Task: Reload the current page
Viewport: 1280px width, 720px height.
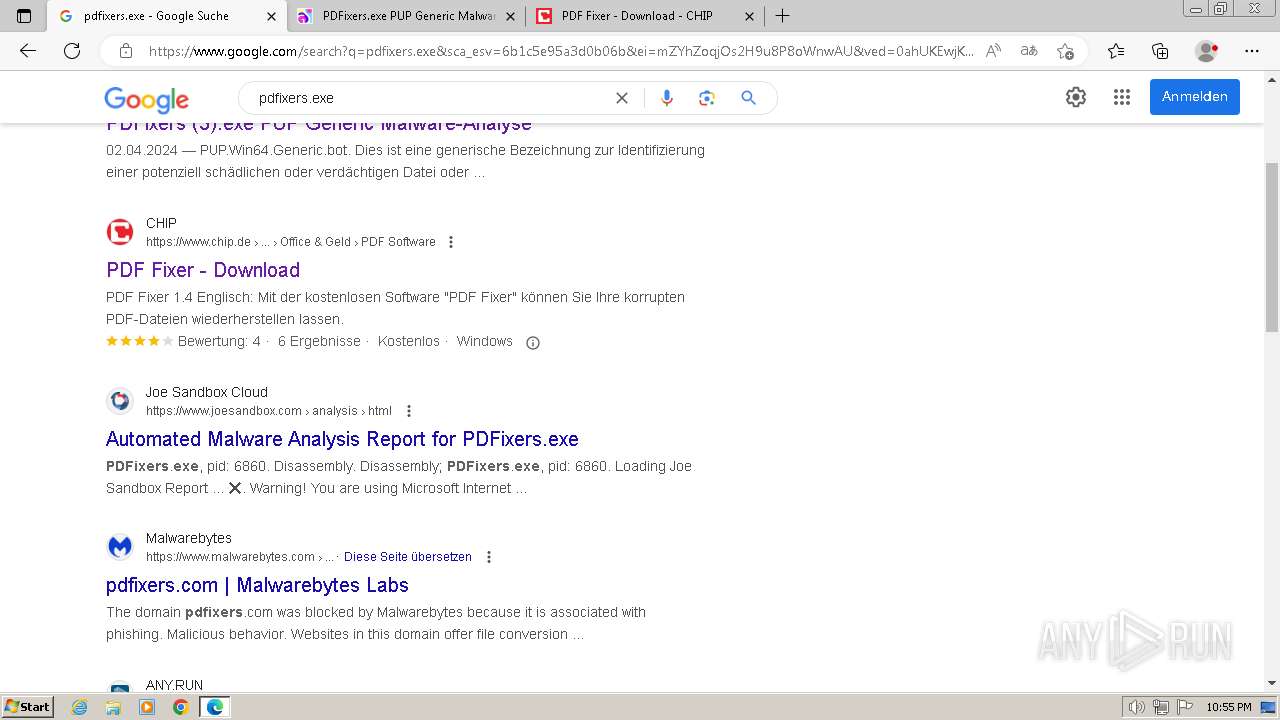Action: [x=72, y=51]
